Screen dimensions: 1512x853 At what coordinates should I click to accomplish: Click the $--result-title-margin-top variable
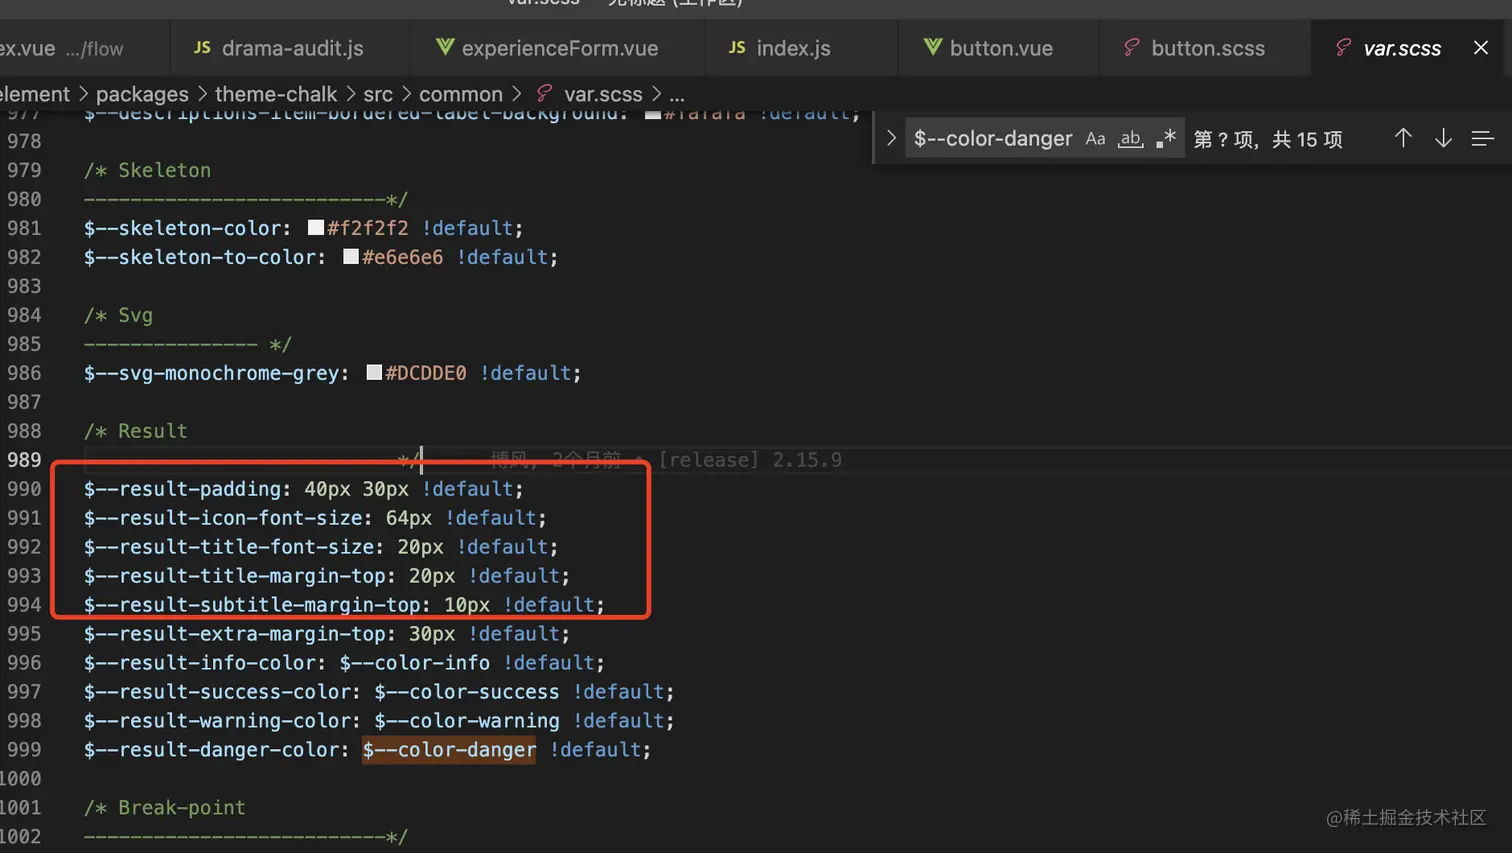coord(234,576)
